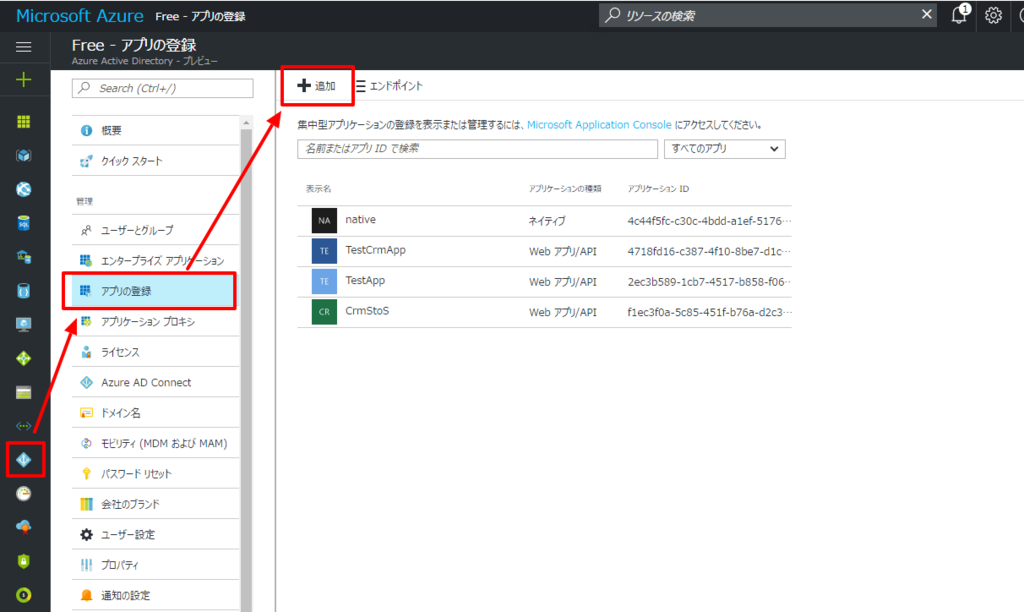Image resolution: width=1024 pixels, height=612 pixels.
Task: Open the notifications bell icon
Action: 959,15
